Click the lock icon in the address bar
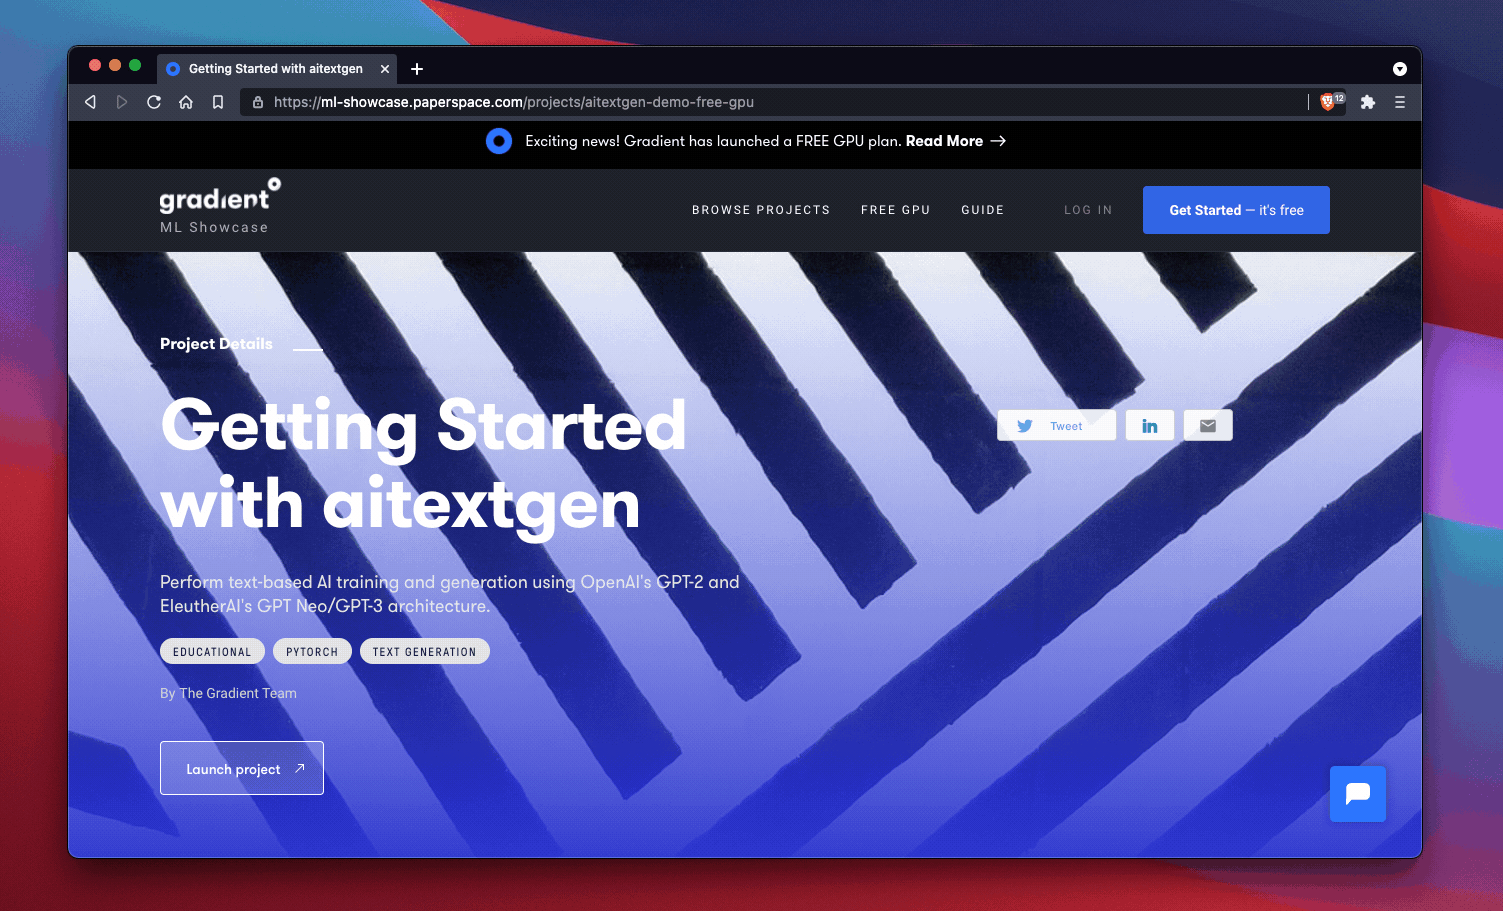 (x=258, y=102)
